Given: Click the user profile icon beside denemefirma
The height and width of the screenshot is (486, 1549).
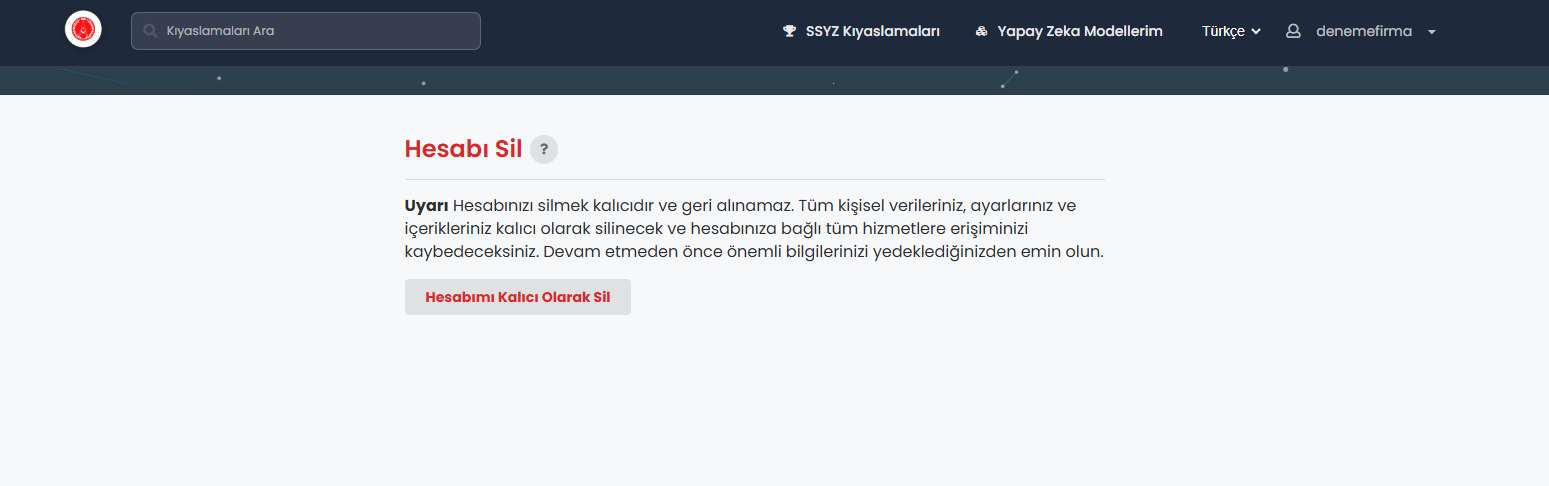Looking at the screenshot, I should click(1293, 31).
